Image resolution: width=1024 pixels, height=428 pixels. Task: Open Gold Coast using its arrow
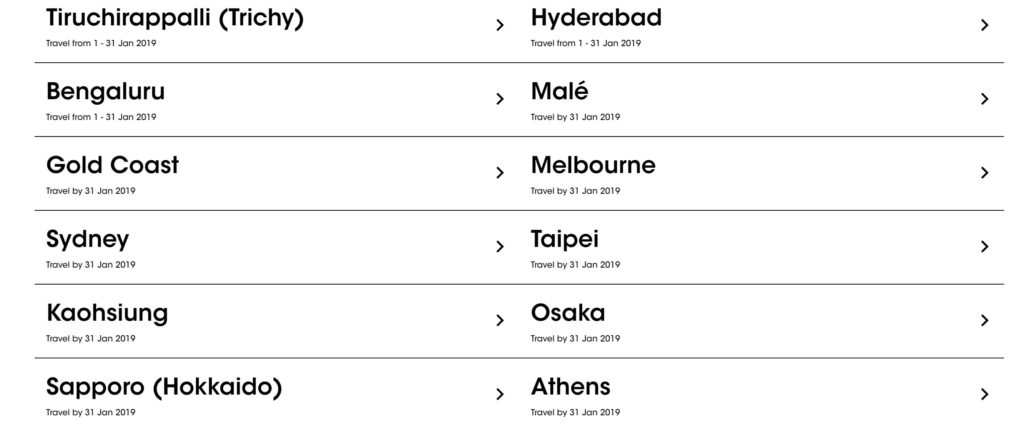(500, 173)
